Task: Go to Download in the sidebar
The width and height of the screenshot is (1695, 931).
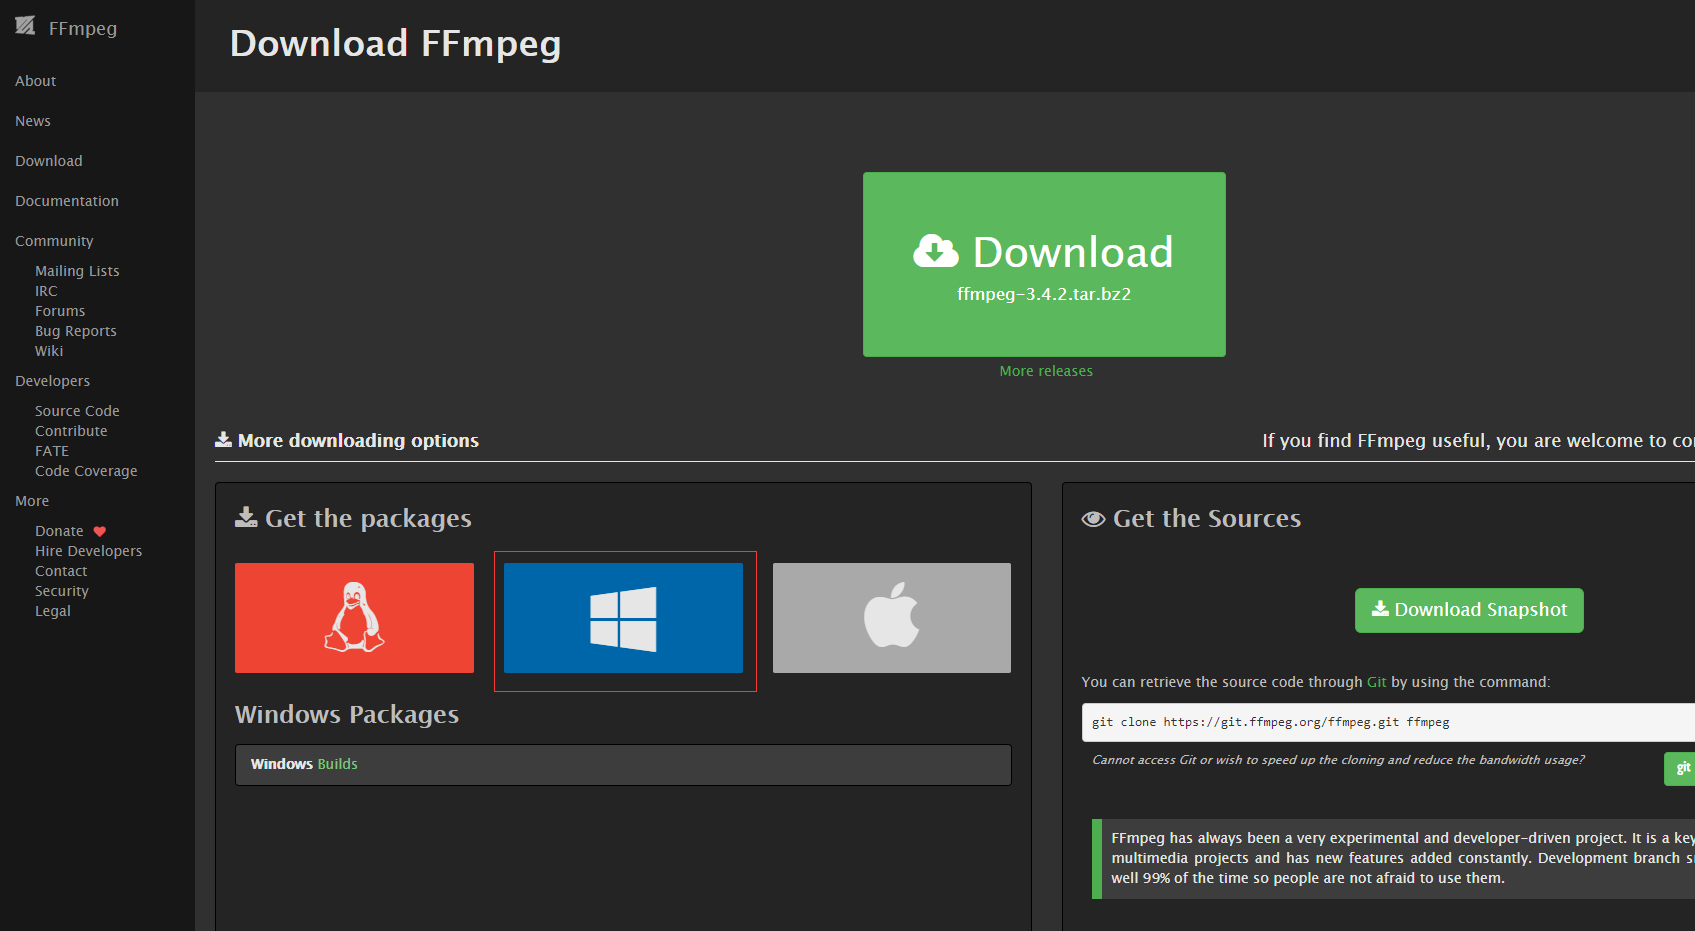Action: click(x=49, y=161)
